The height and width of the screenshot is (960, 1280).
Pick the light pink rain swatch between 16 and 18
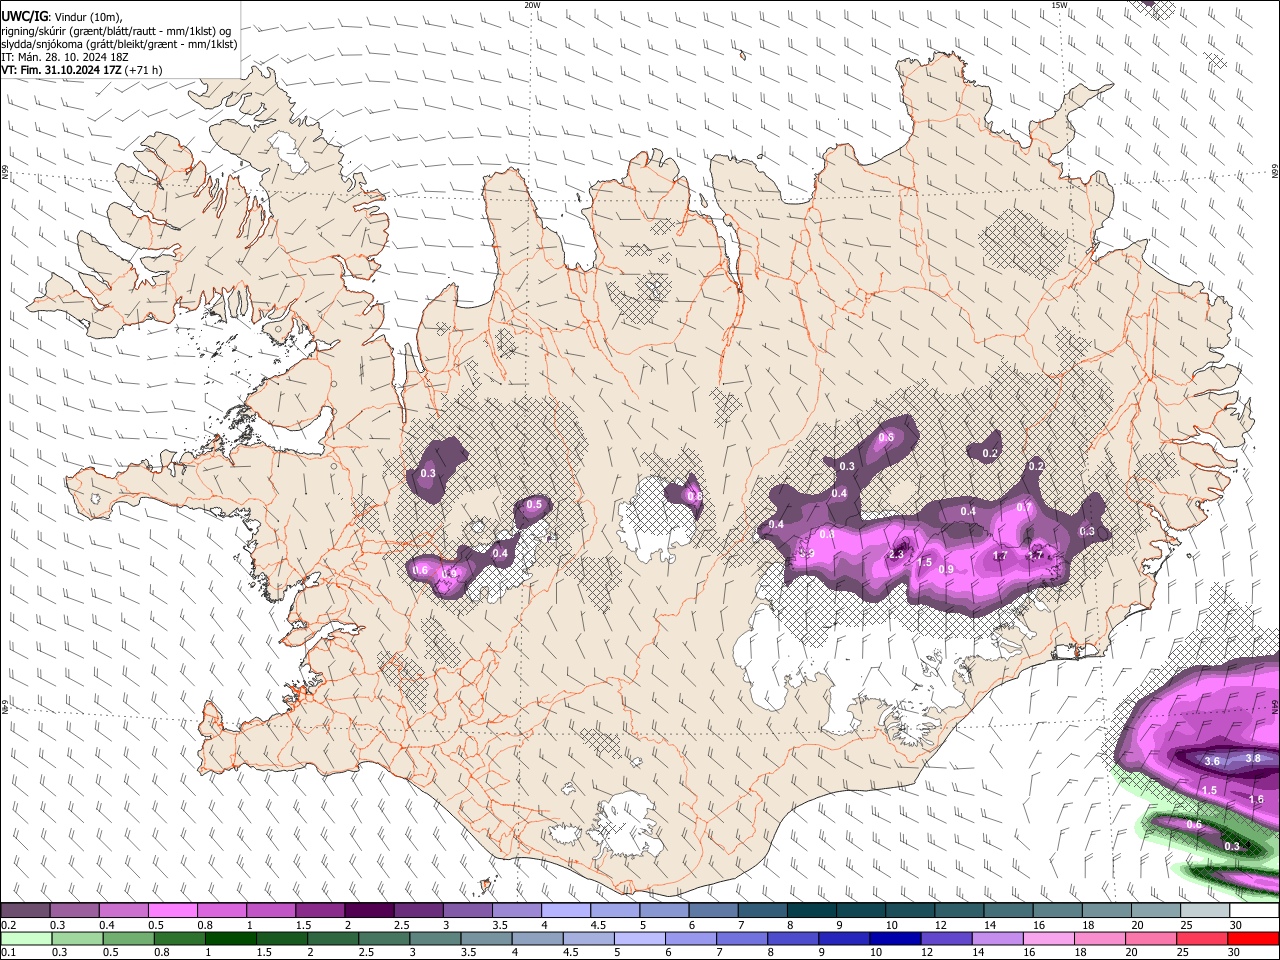(1047, 938)
